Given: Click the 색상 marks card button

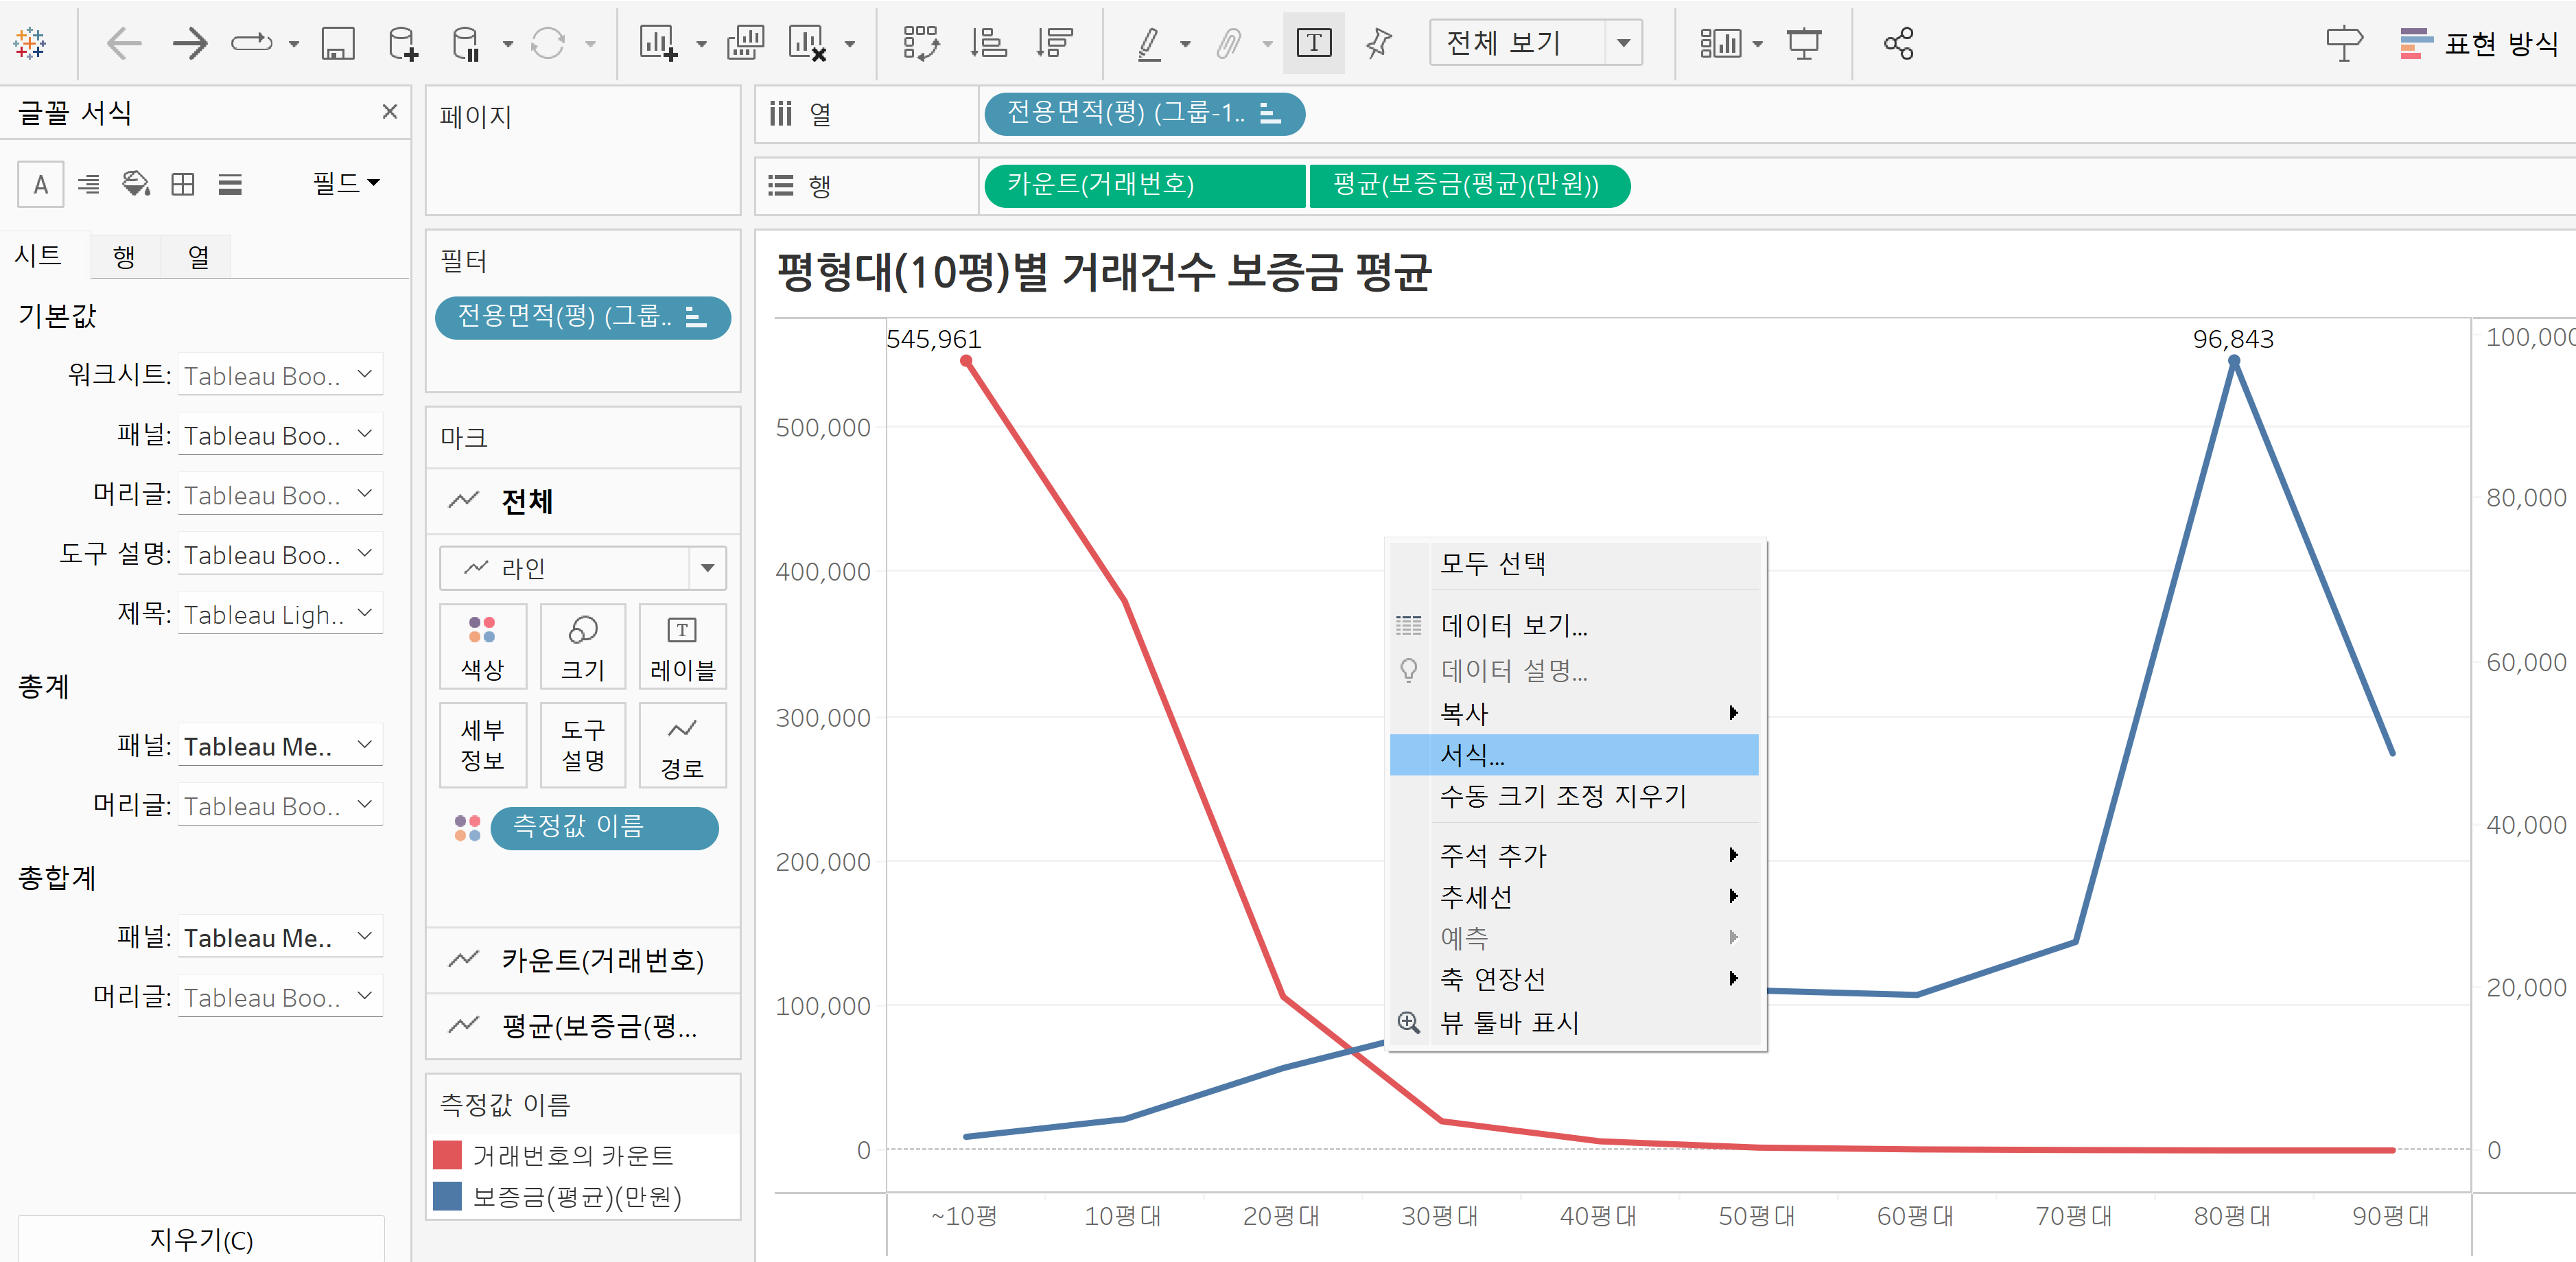Looking at the screenshot, I should 482,646.
